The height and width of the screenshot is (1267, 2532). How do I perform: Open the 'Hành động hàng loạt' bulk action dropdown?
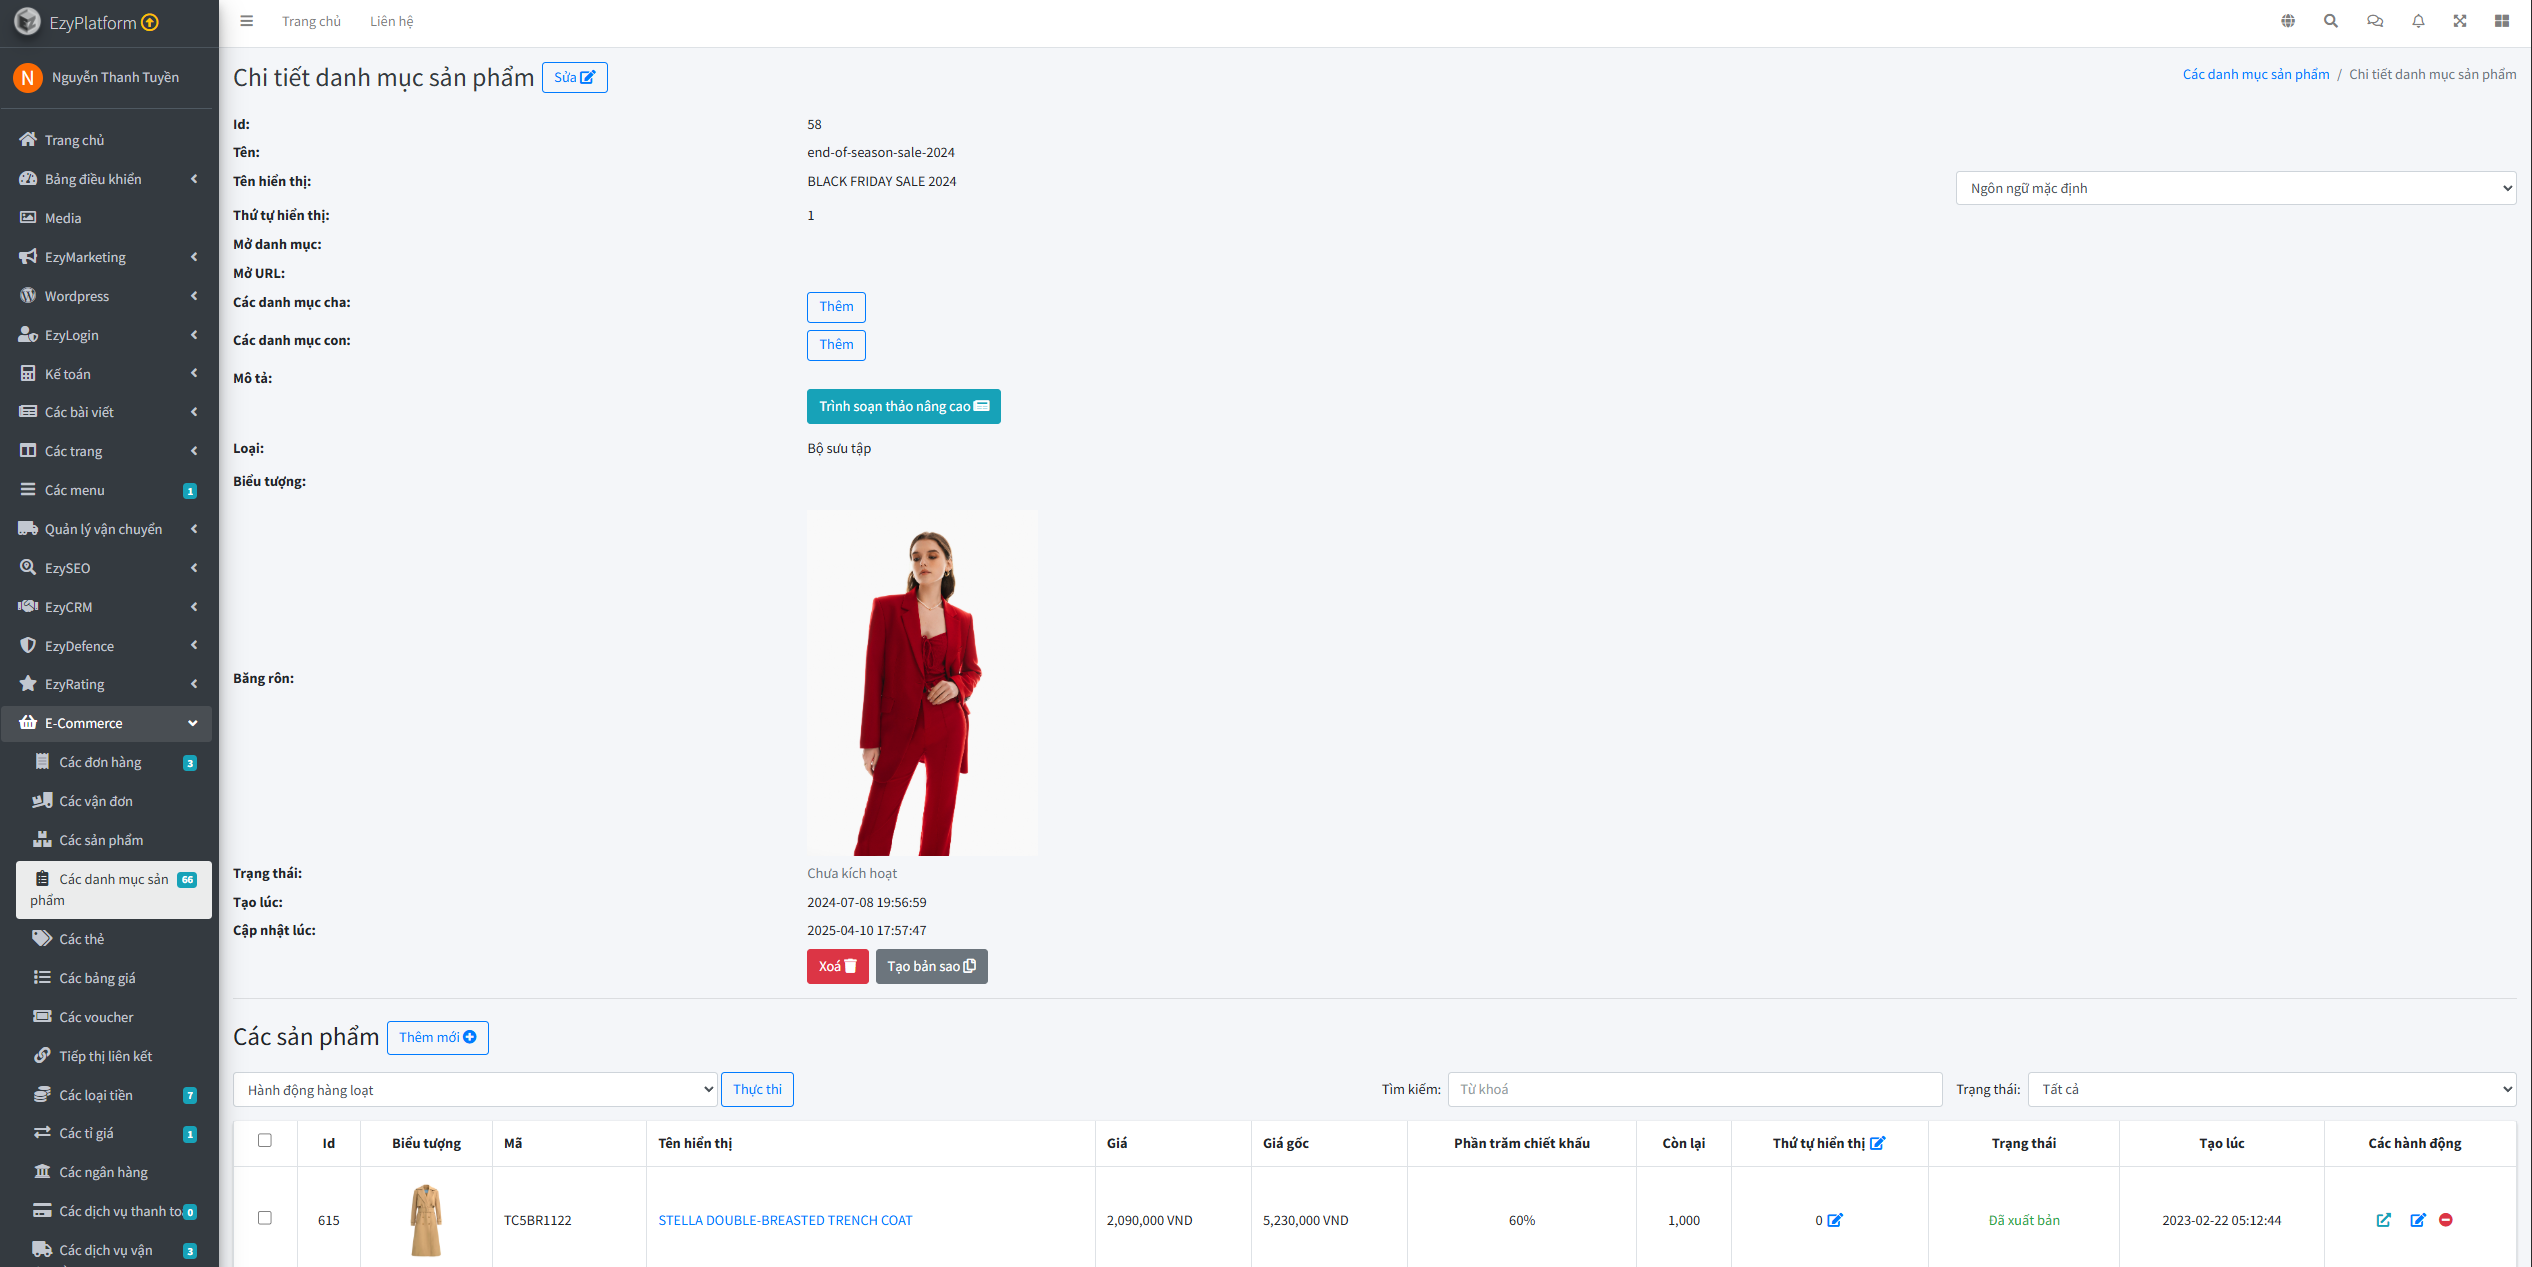[475, 1090]
